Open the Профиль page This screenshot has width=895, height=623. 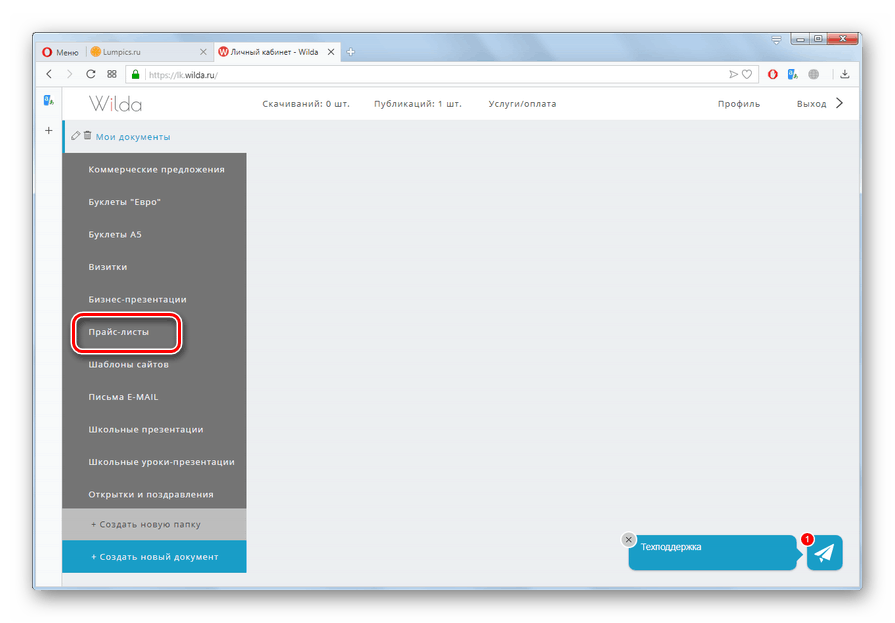click(x=739, y=104)
